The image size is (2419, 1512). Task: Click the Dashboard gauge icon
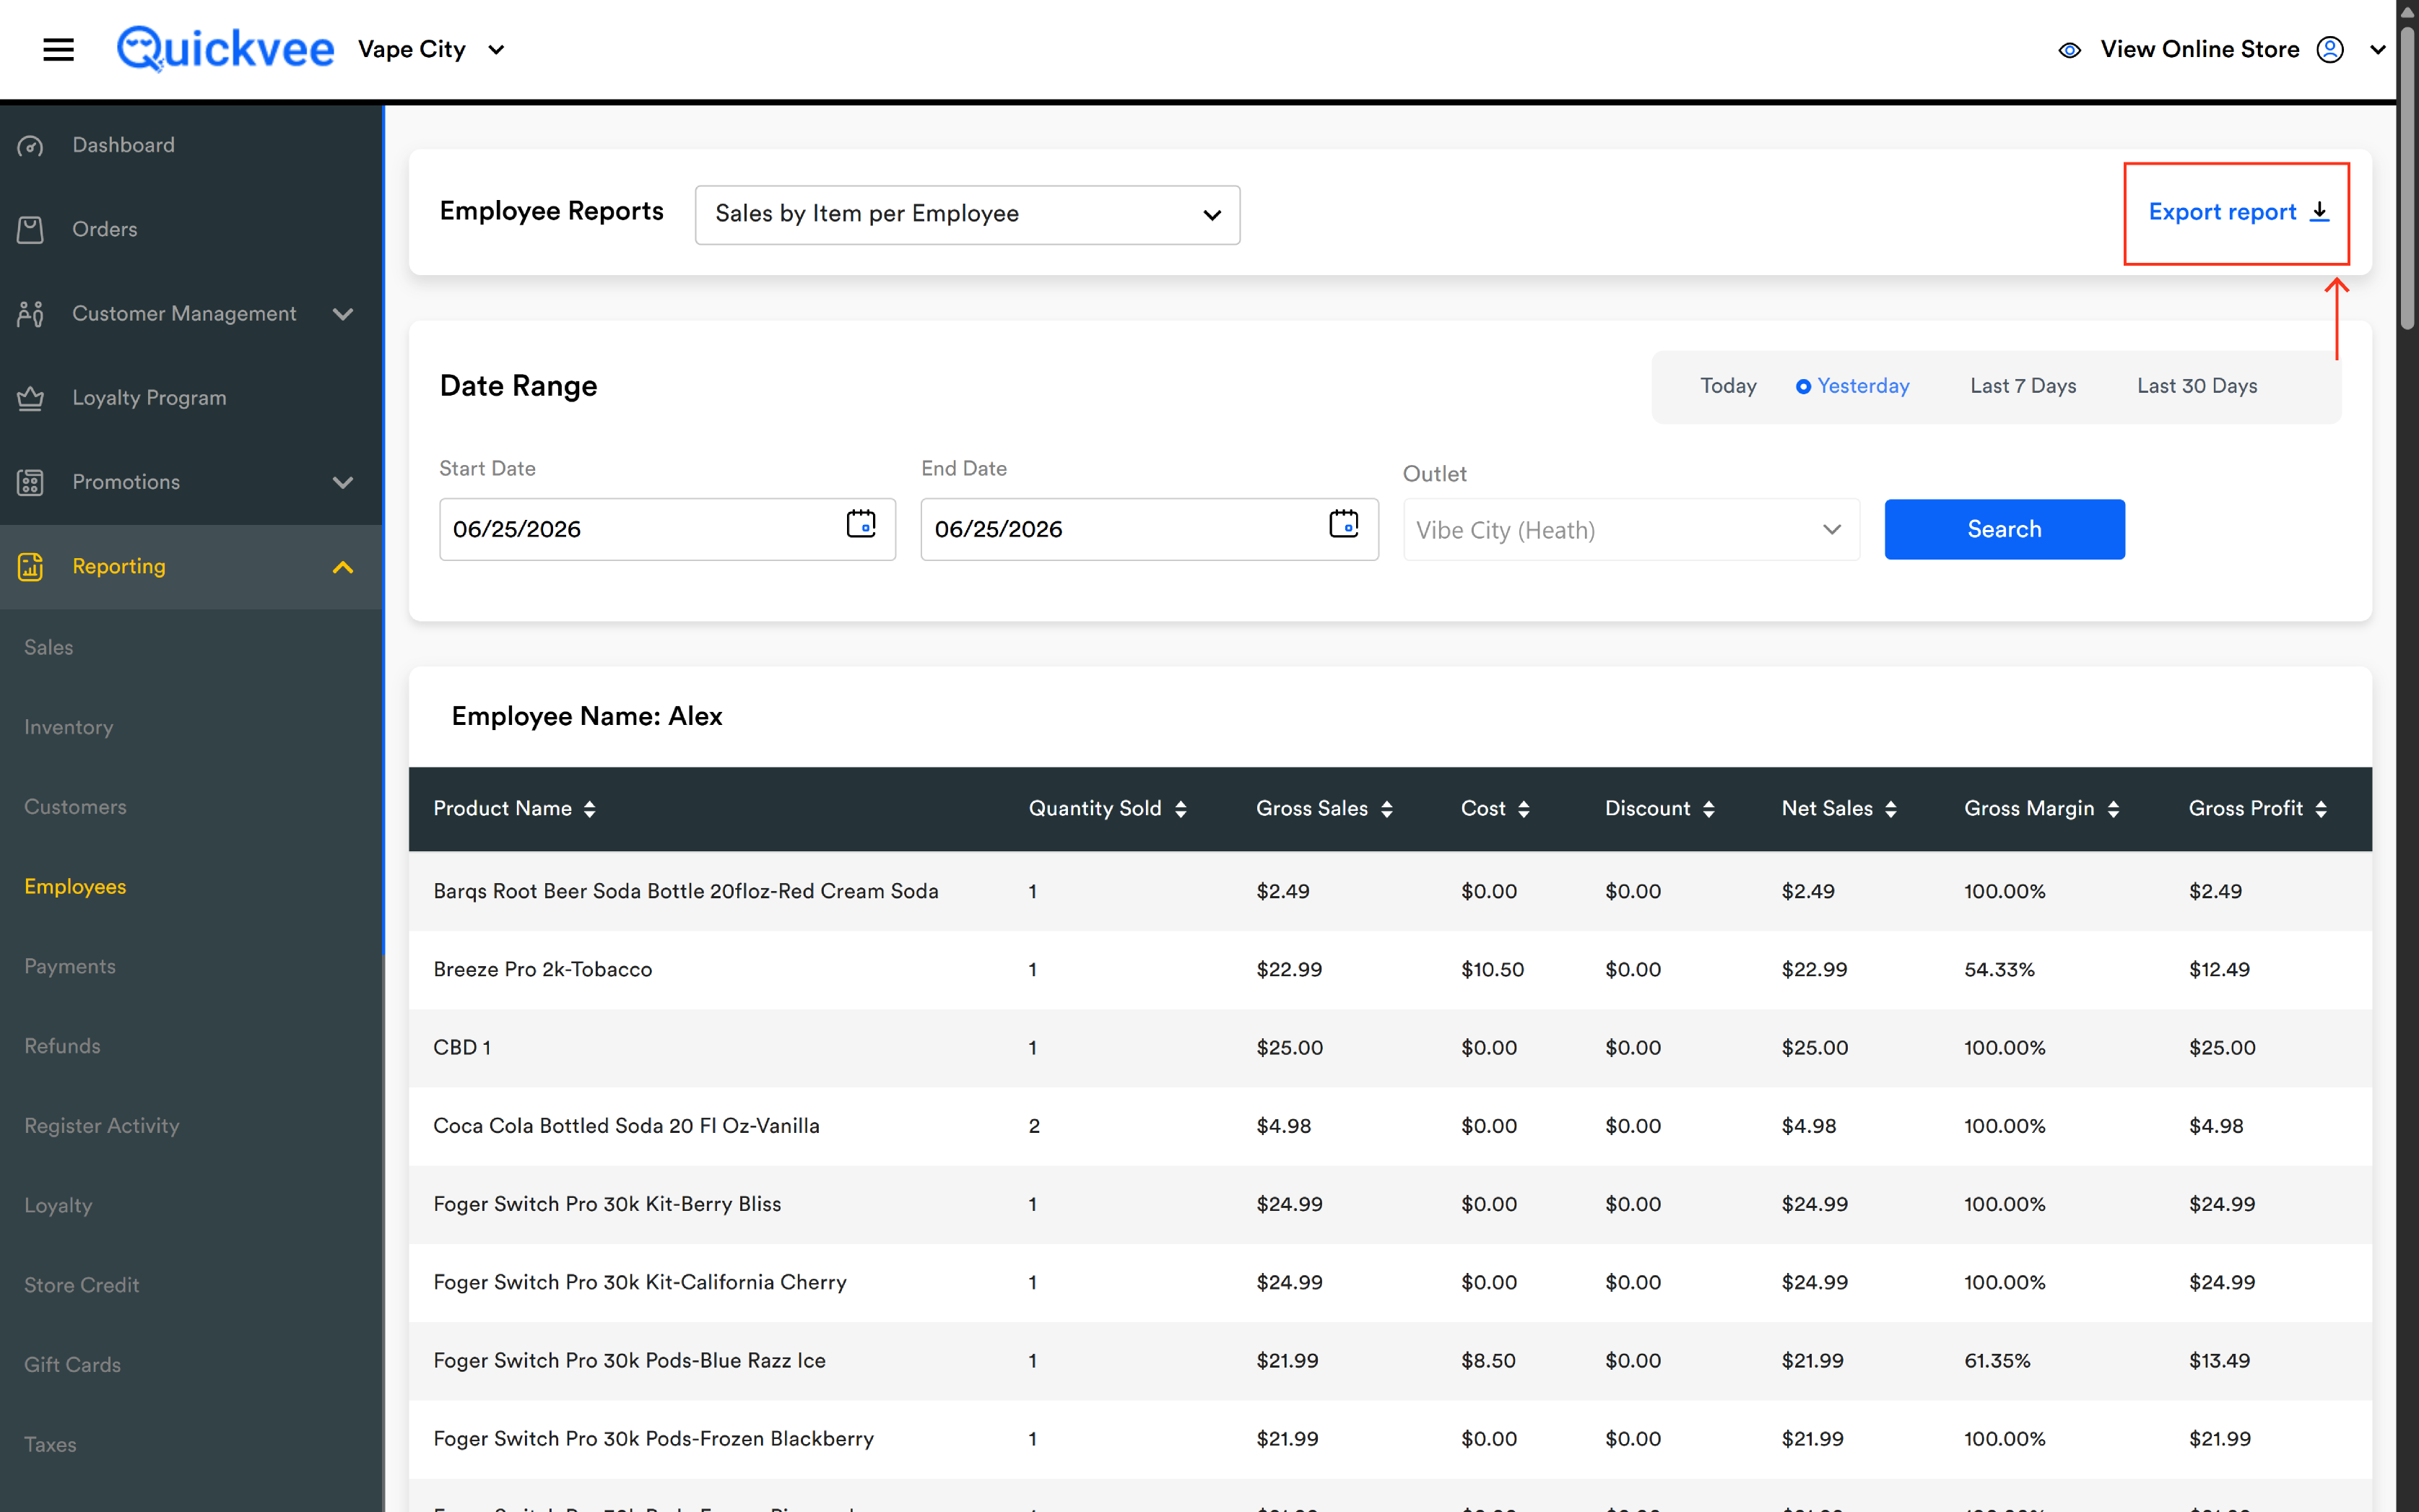point(30,146)
